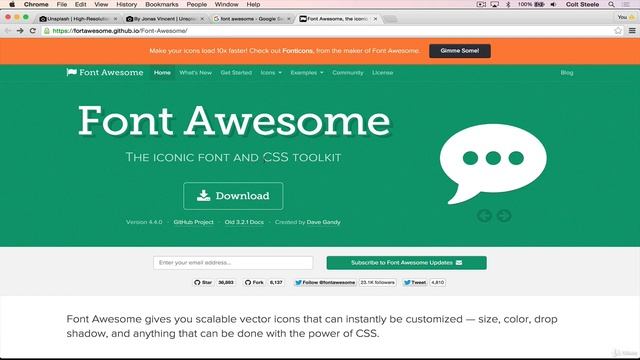The height and width of the screenshot is (360, 640).
Task: Click the Twitter followers count
Action: pyautogui.click(x=378, y=282)
